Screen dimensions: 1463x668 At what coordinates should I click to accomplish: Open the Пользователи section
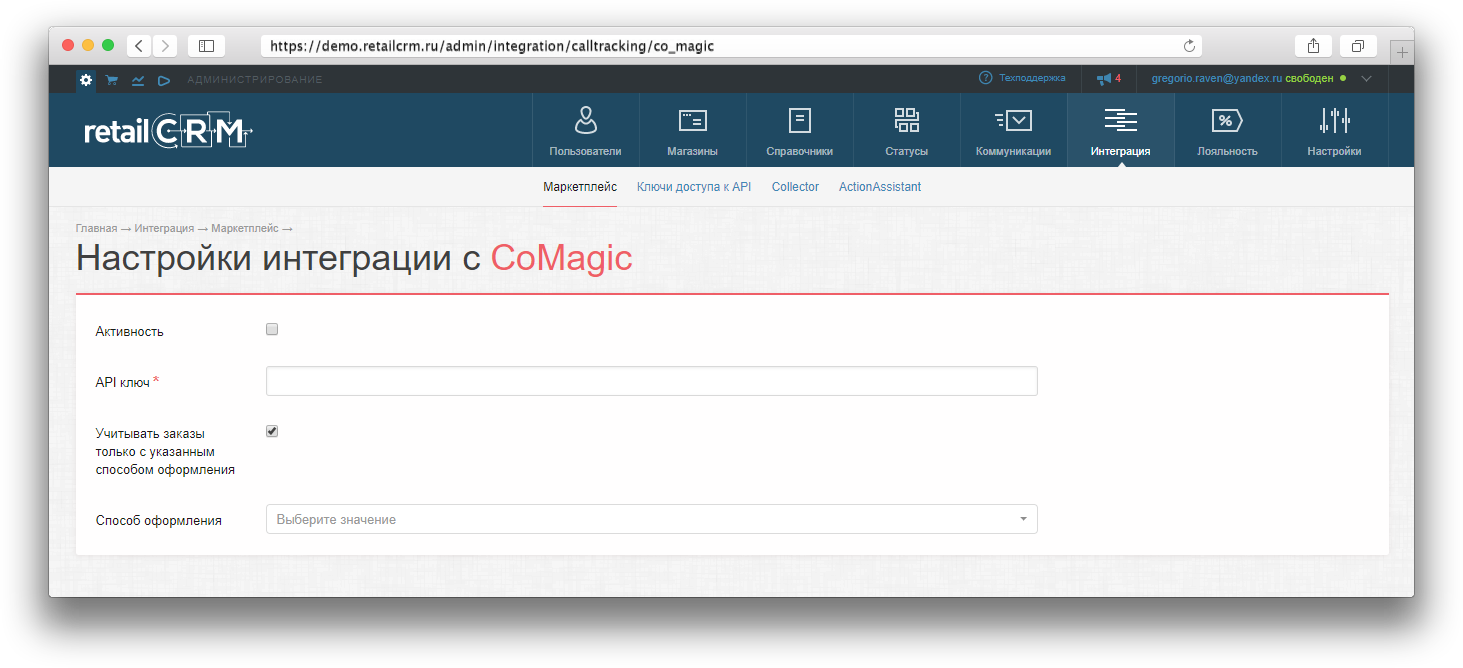coord(585,130)
